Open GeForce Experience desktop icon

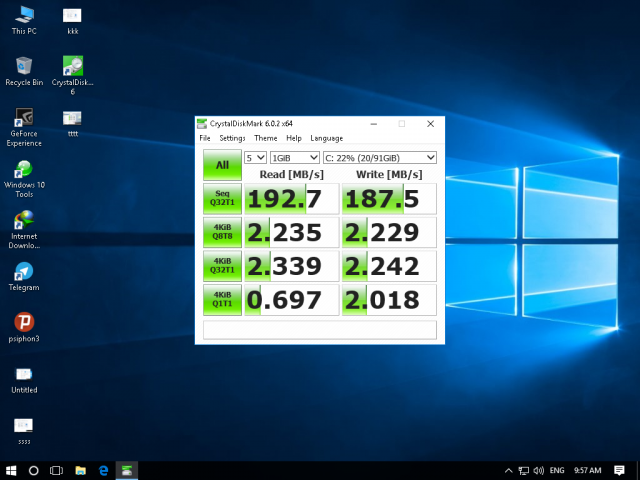[x=22, y=117]
